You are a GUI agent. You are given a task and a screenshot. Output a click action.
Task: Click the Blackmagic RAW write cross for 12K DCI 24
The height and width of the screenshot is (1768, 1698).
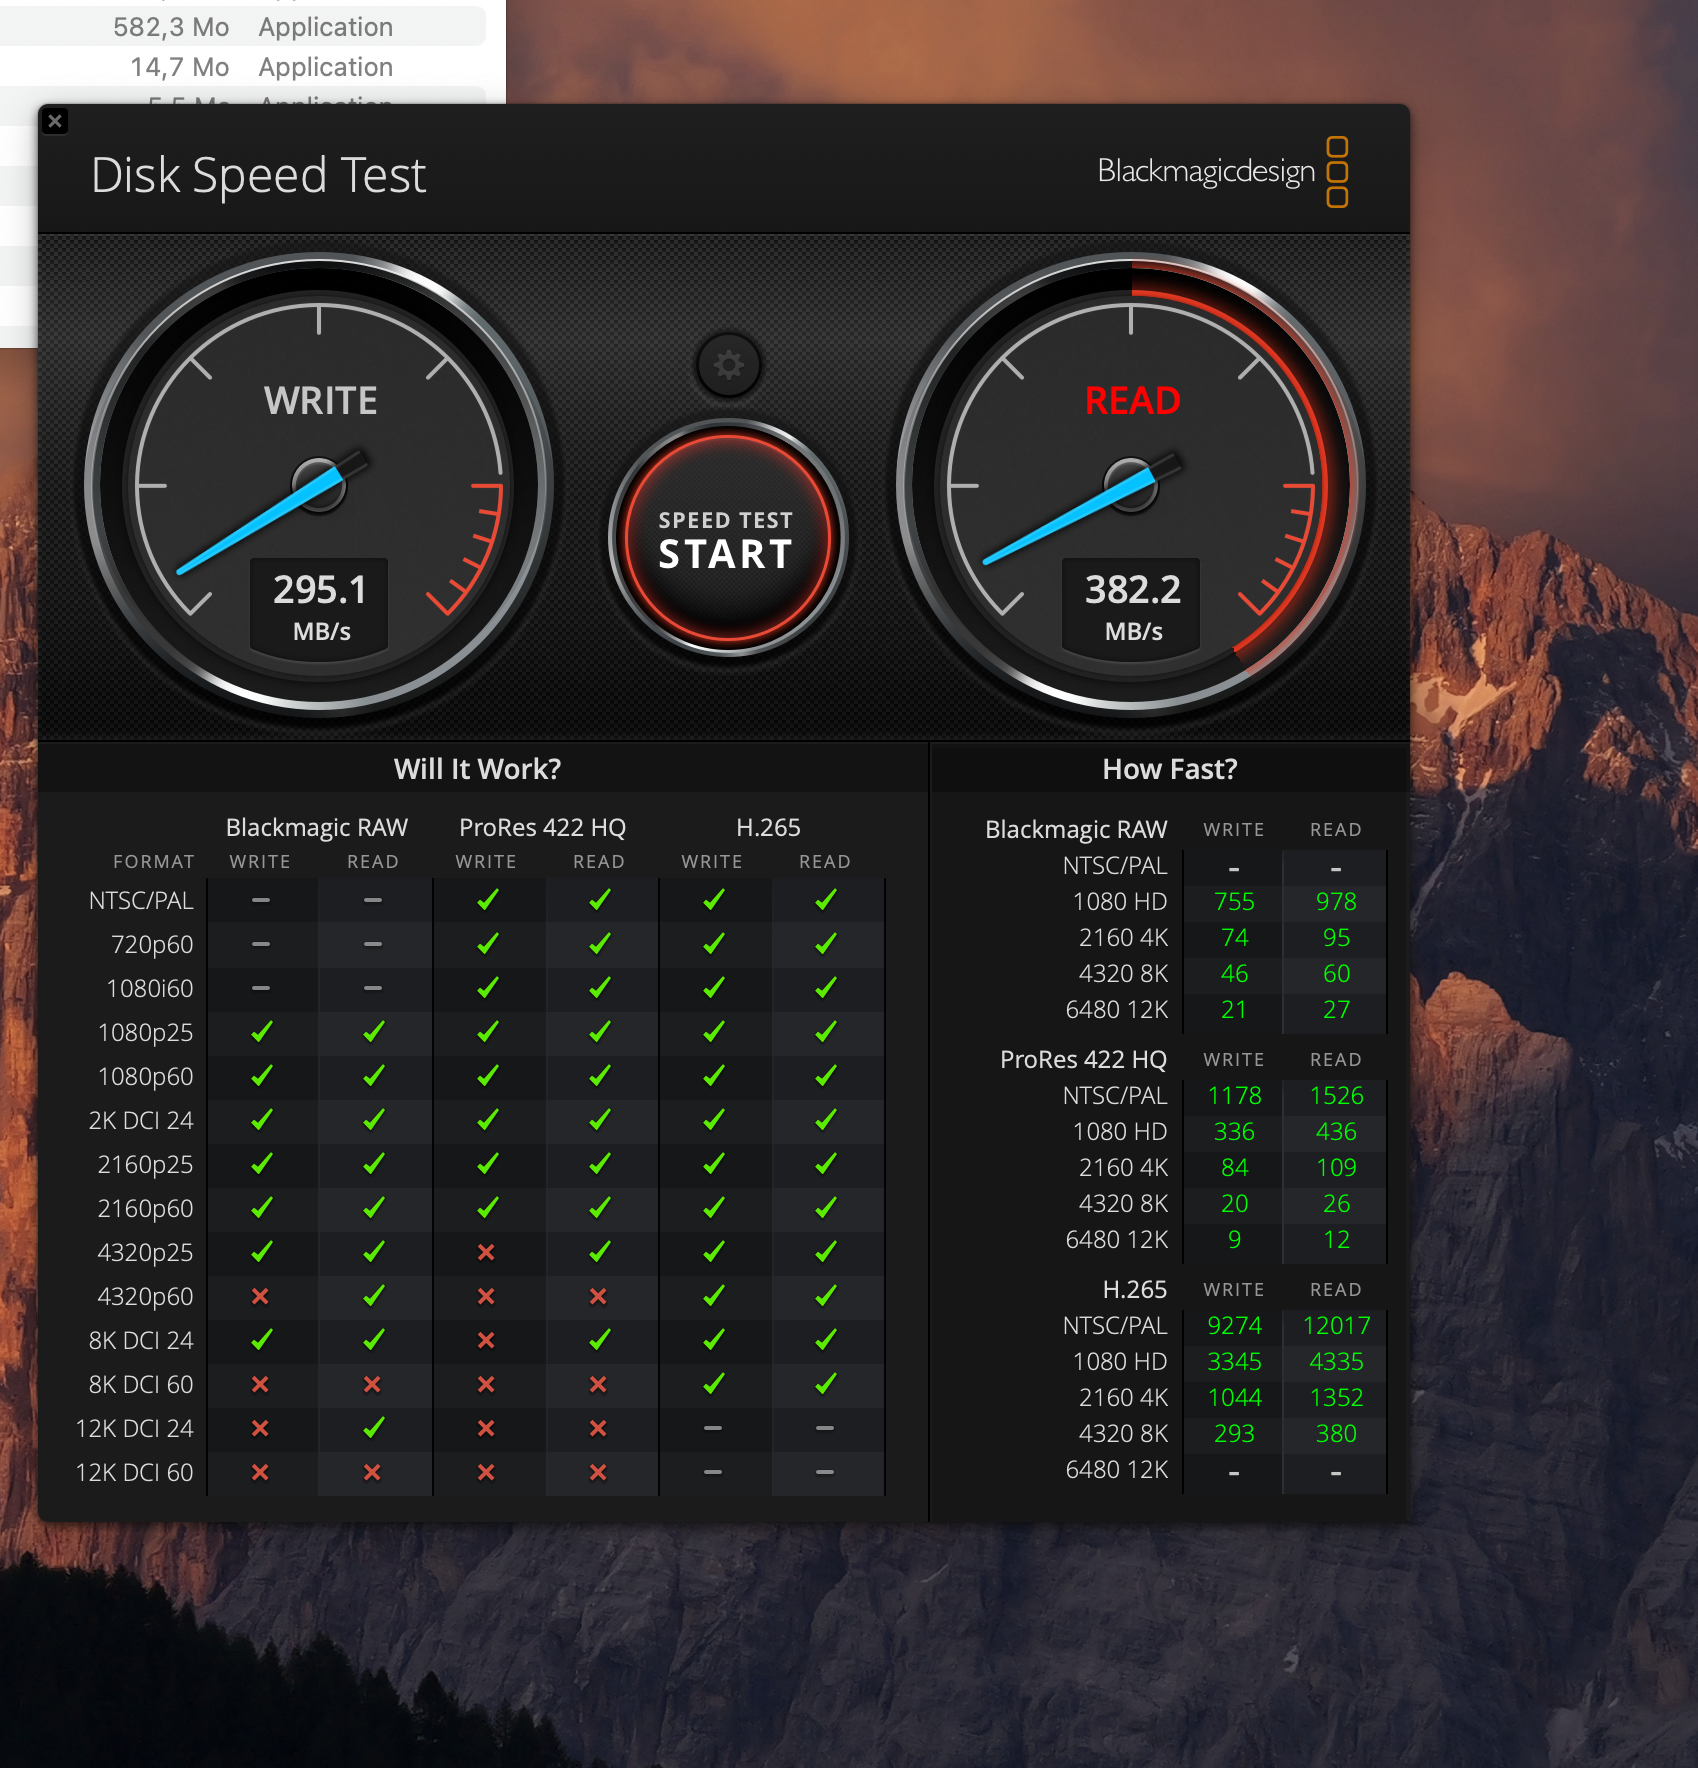pos(260,1428)
